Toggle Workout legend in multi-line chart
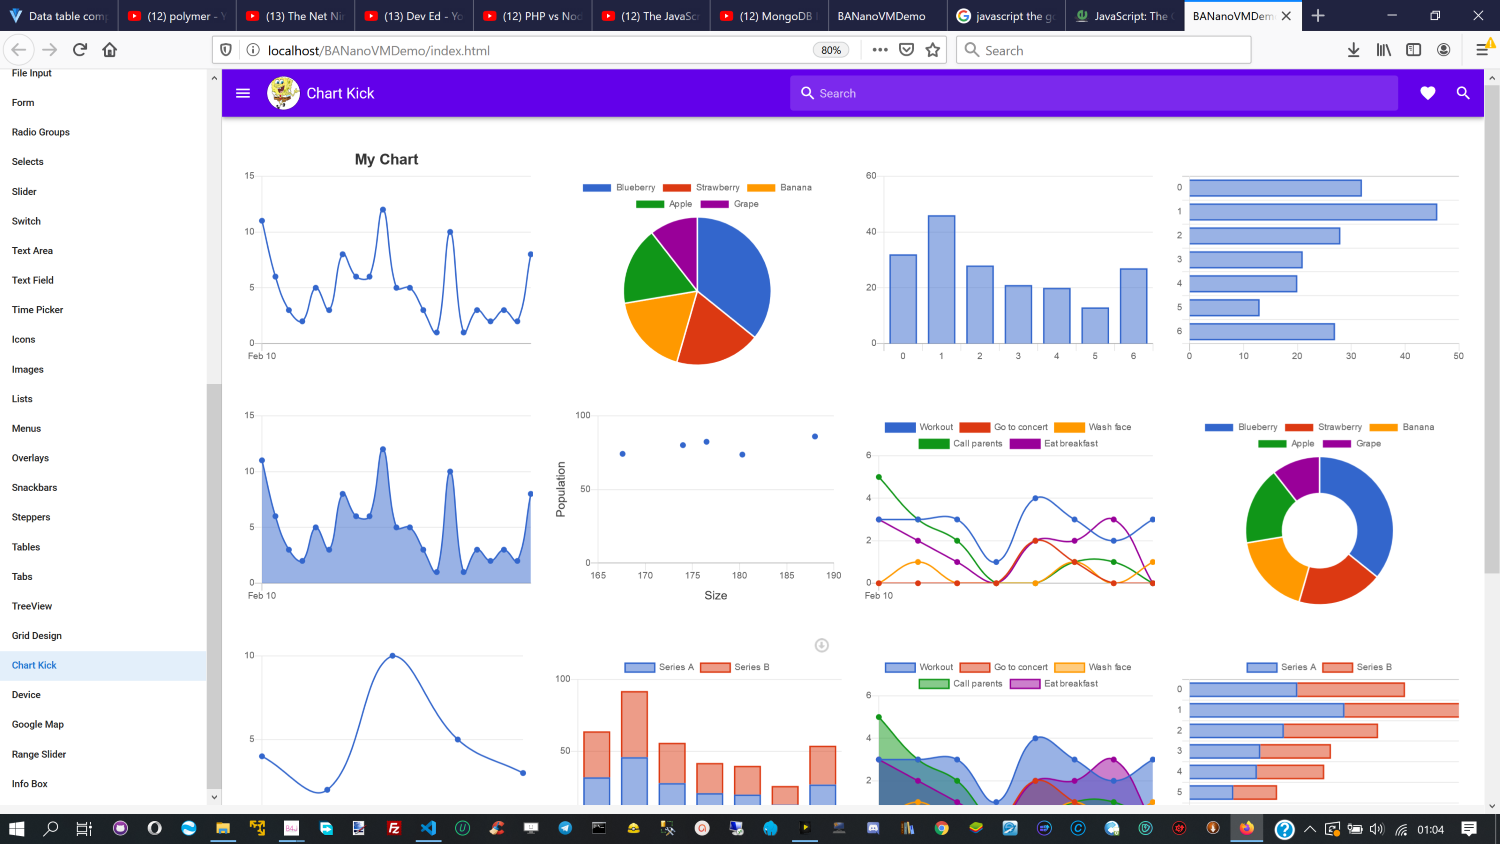 (919, 427)
